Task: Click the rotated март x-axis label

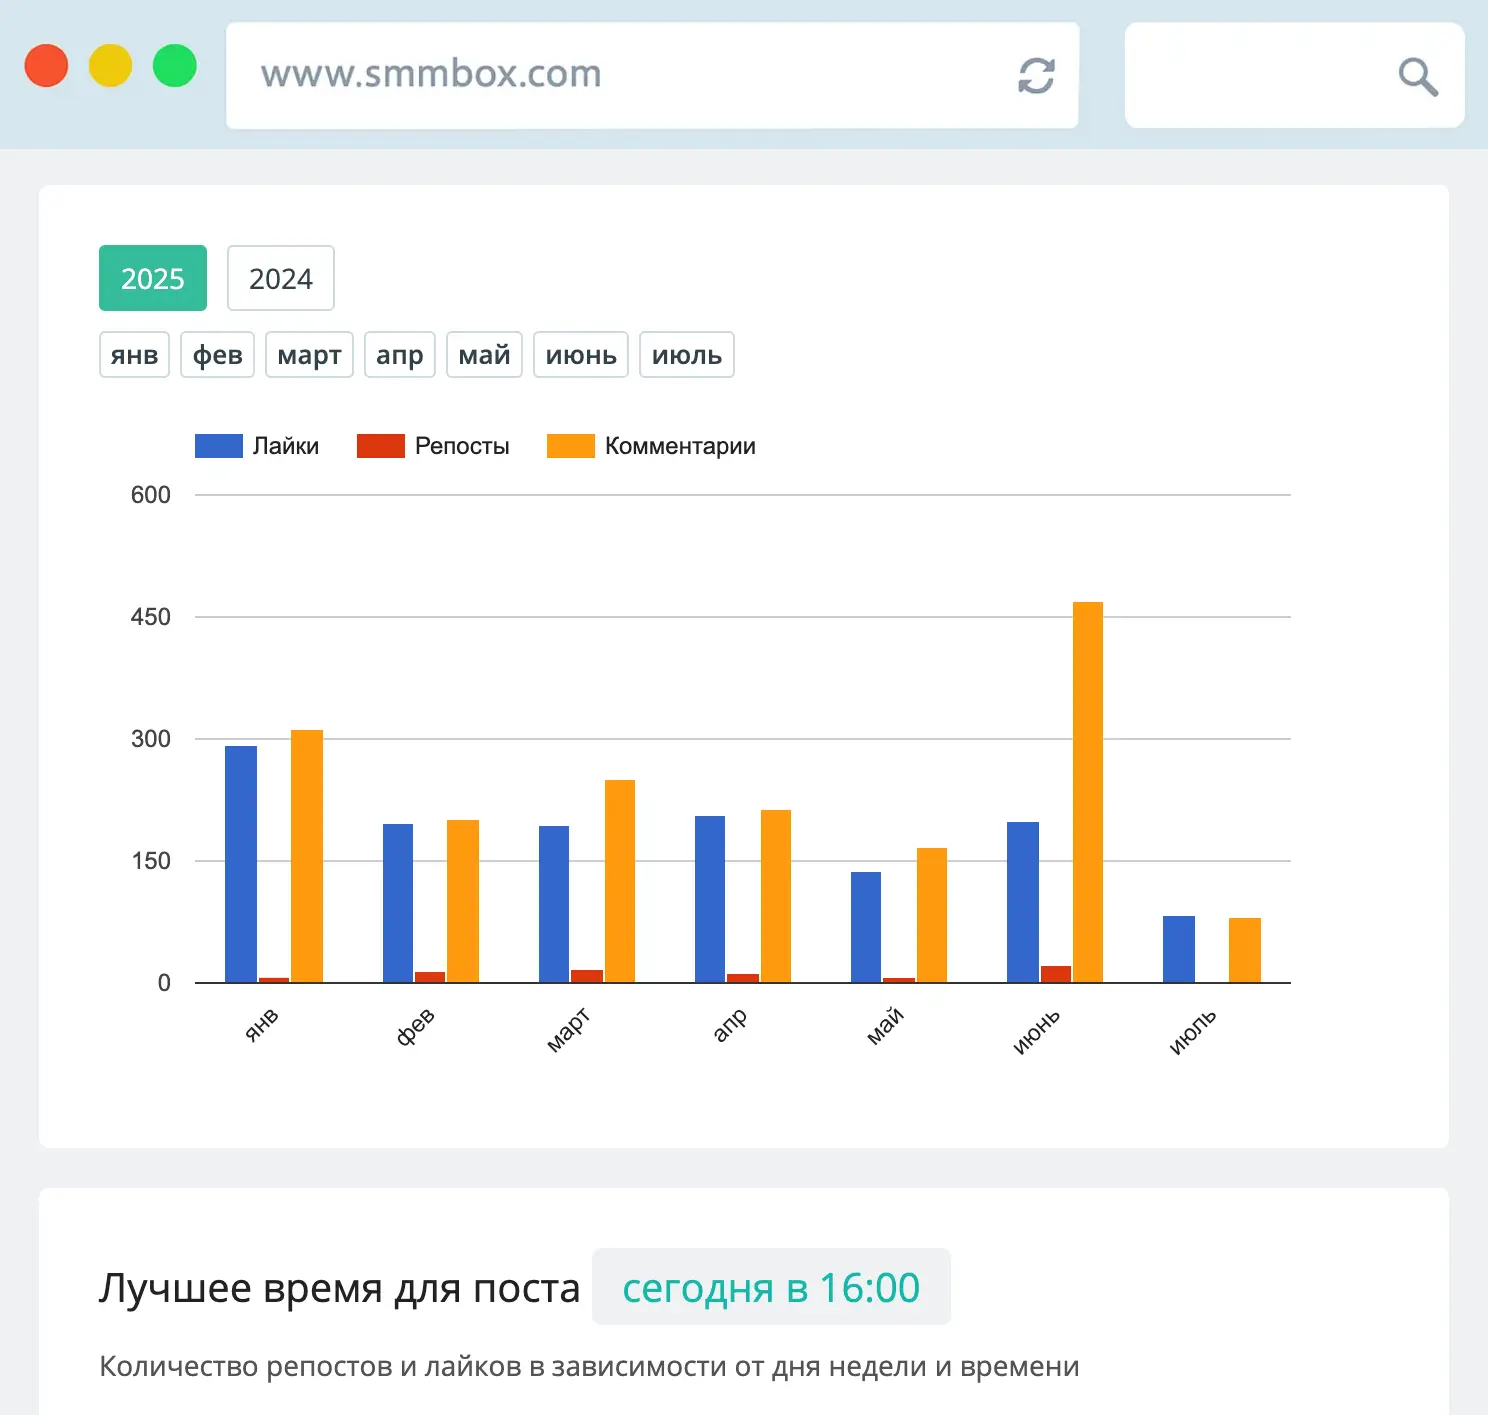Action: 568,1031
